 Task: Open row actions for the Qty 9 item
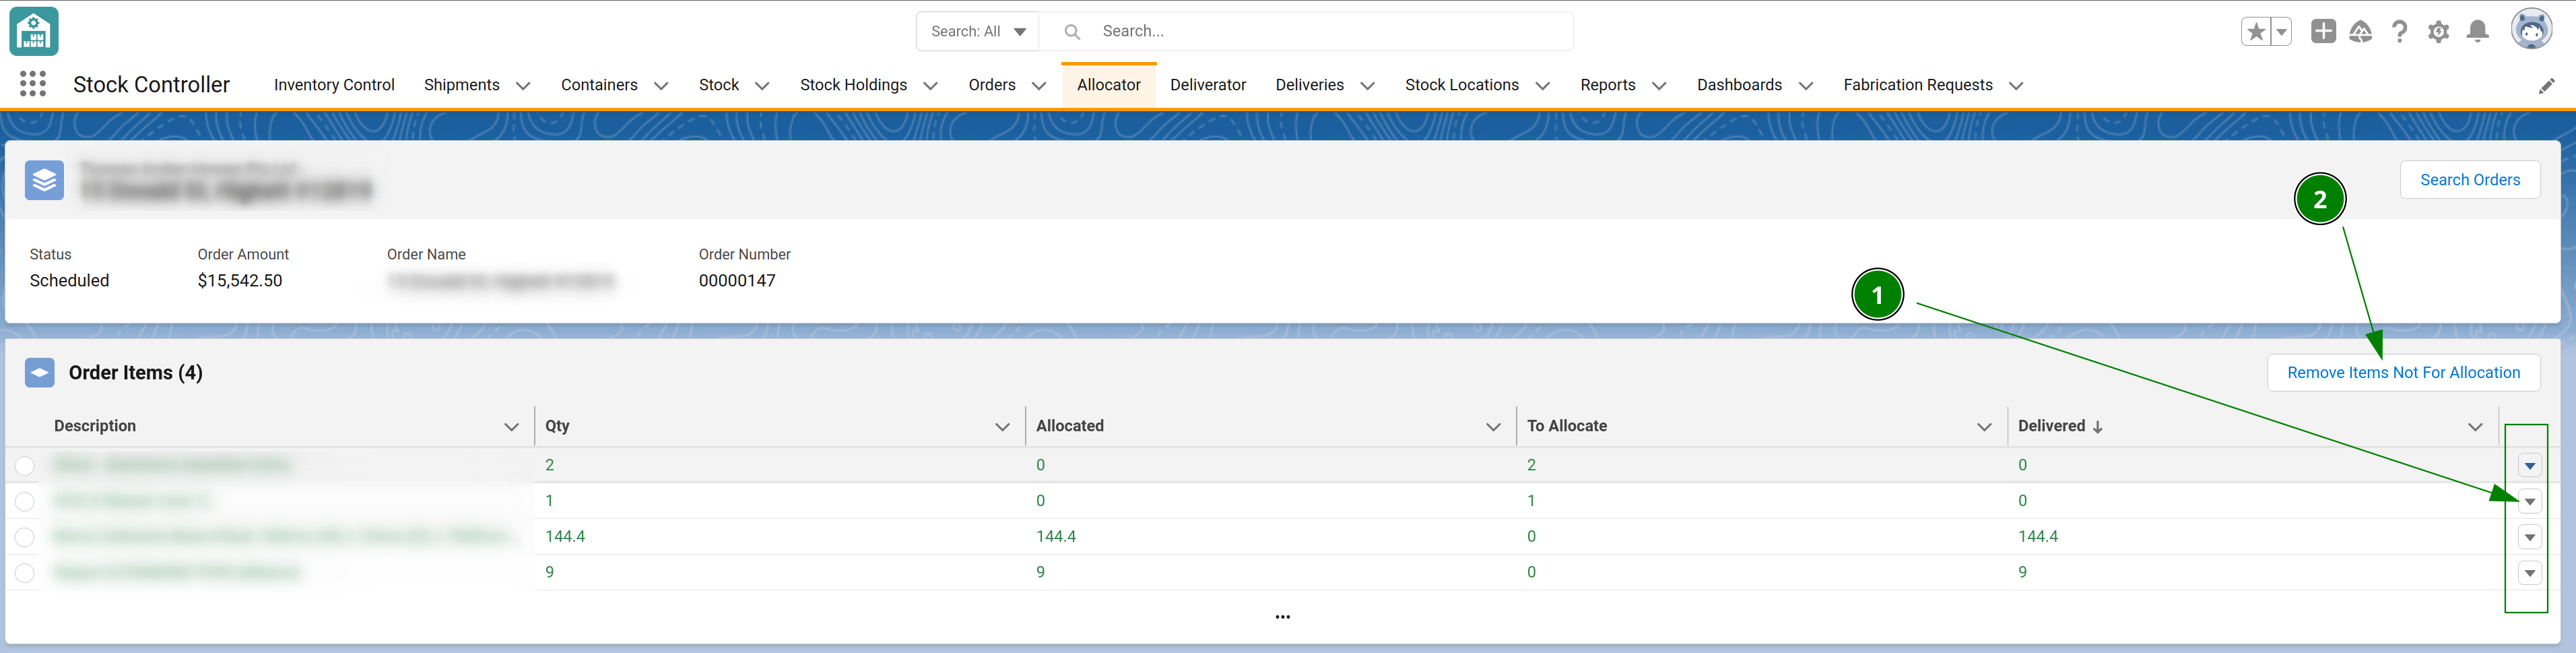click(x=2529, y=574)
